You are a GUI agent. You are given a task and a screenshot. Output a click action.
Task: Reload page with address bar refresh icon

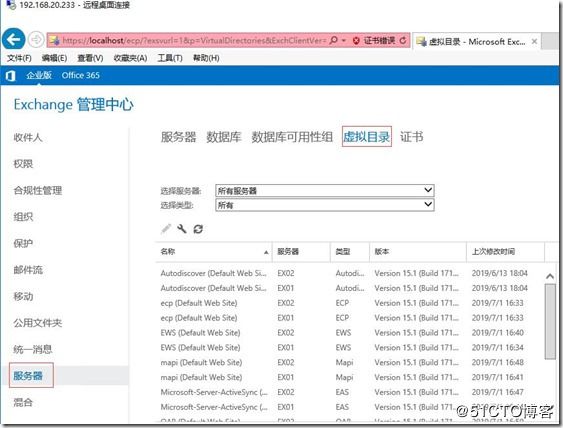click(x=403, y=41)
